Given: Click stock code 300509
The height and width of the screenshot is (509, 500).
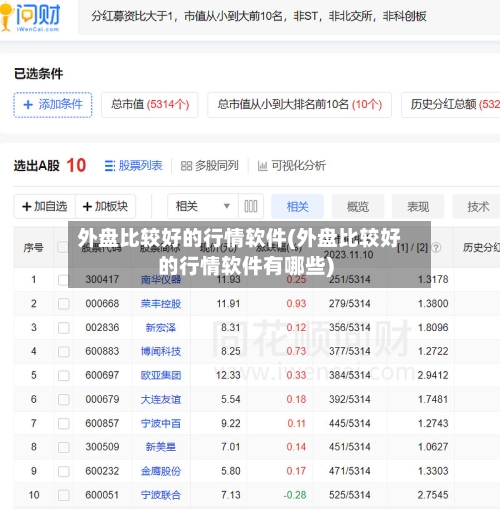Looking at the screenshot, I should tap(102, 447).
